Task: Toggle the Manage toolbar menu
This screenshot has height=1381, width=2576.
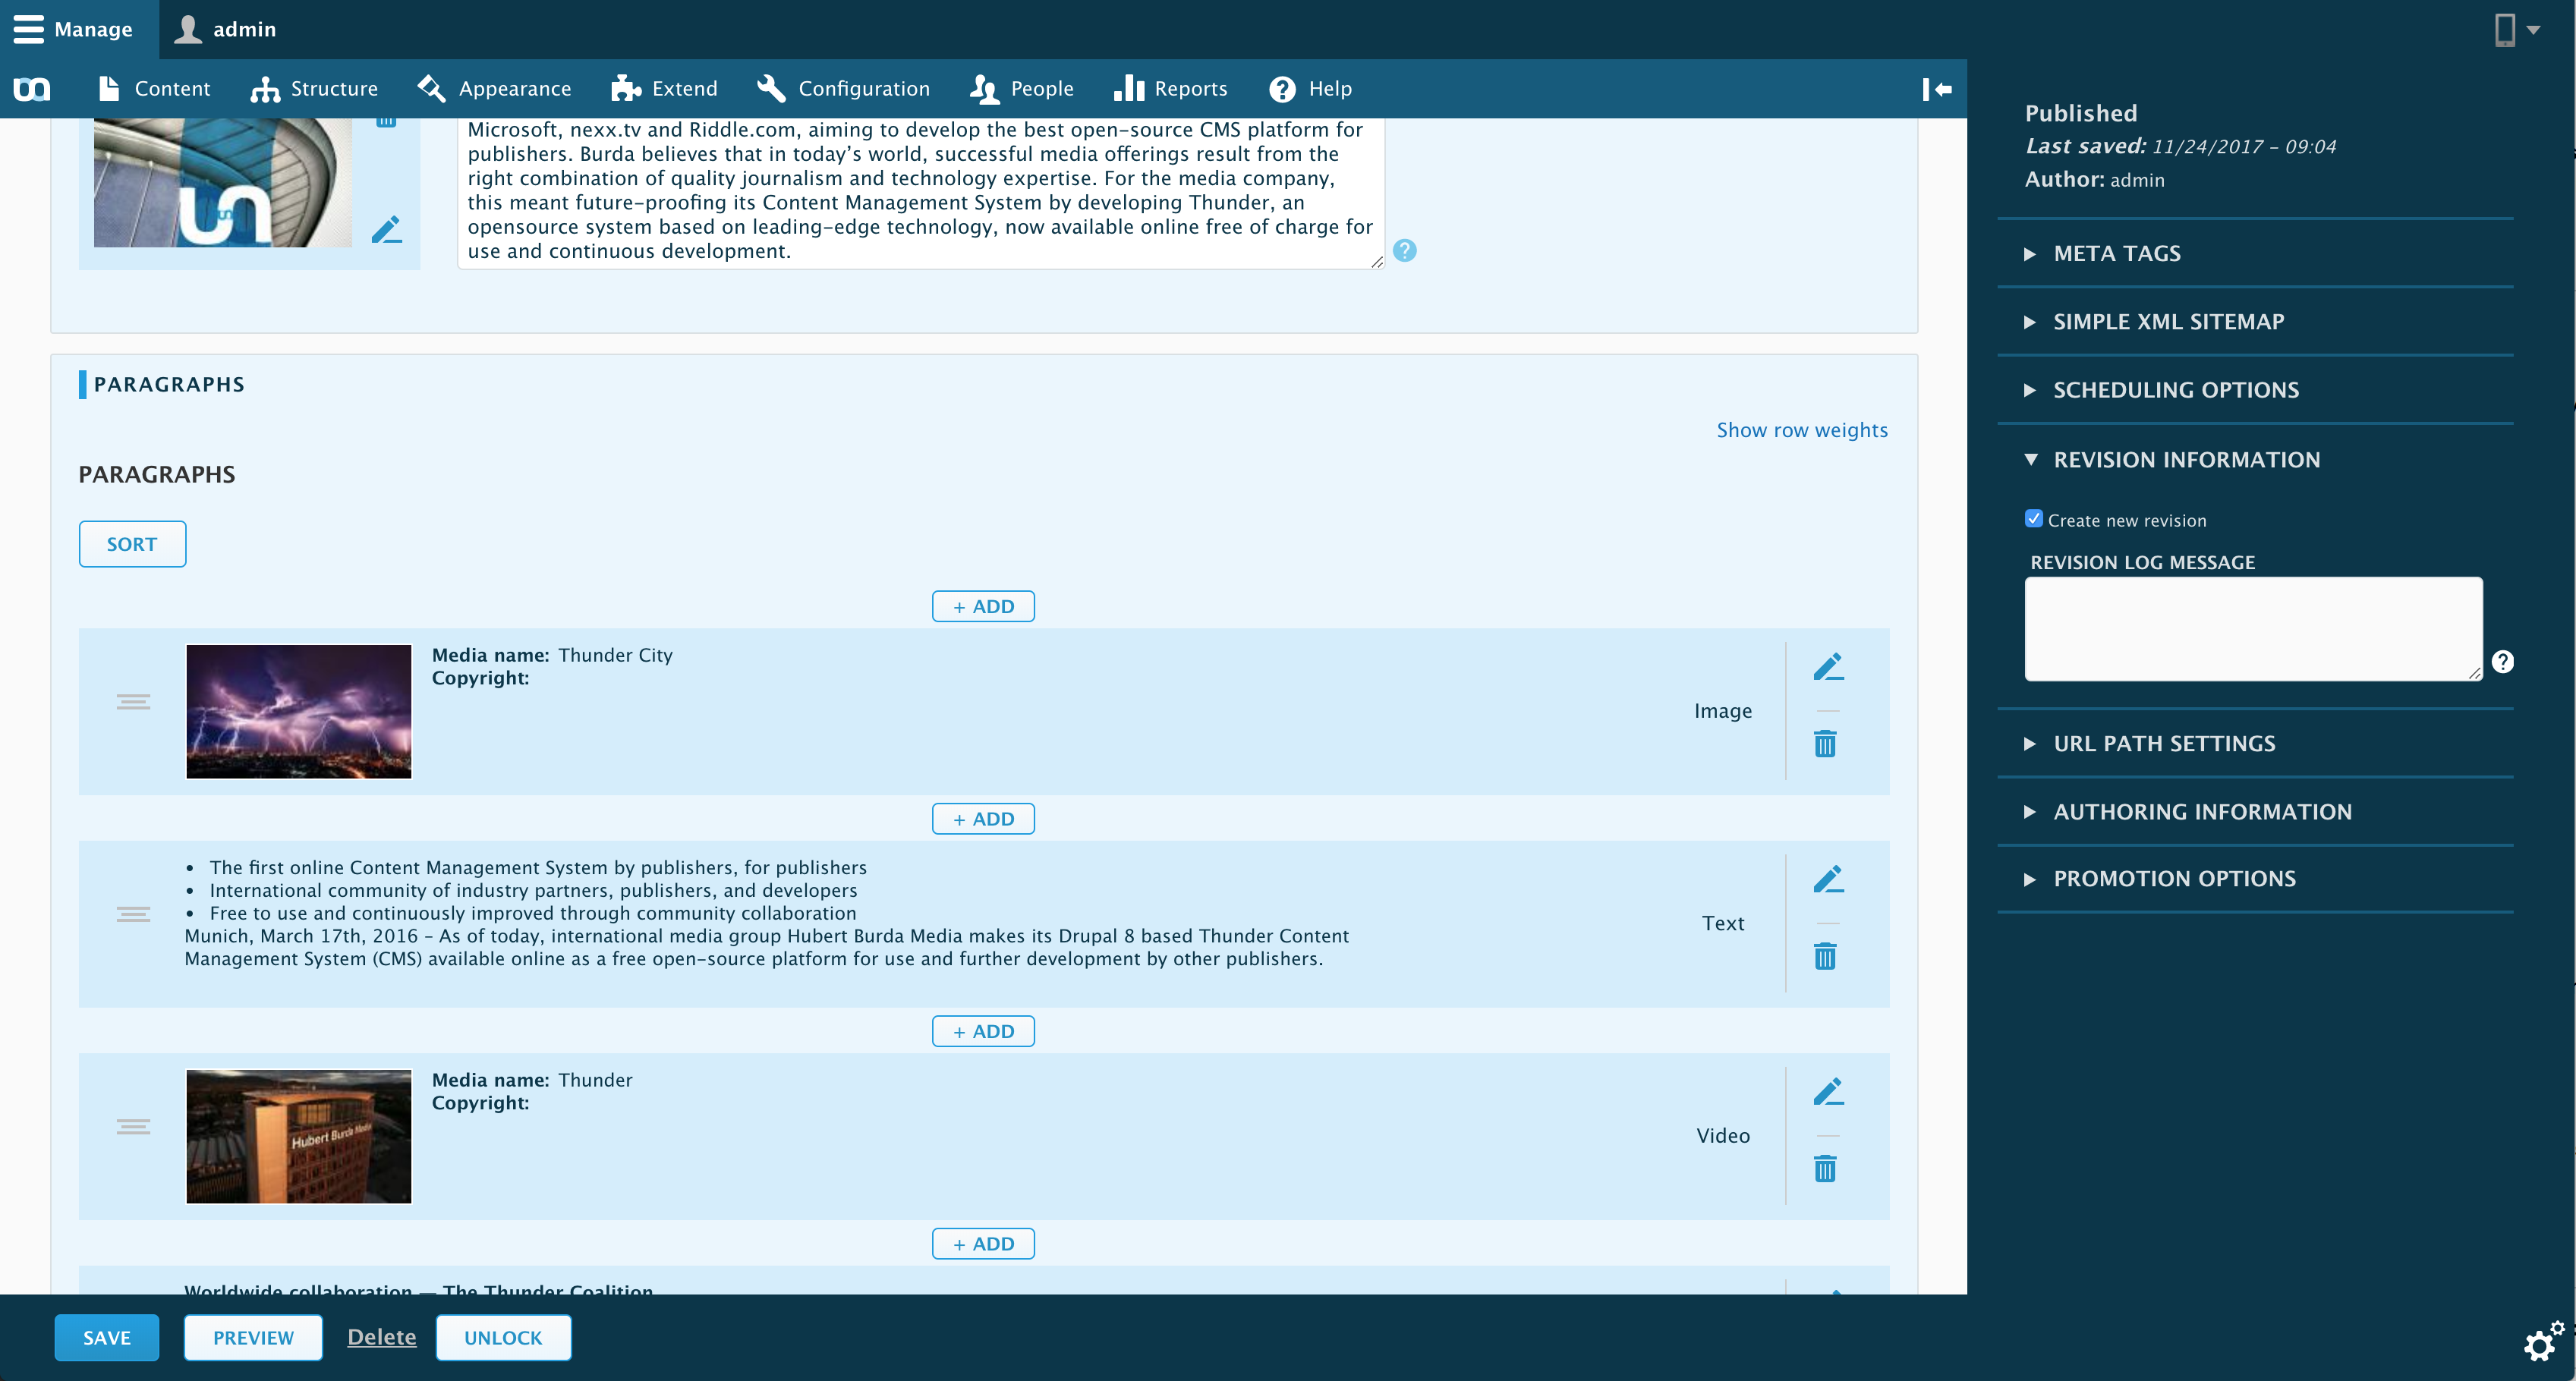Action: coord(74,29)
